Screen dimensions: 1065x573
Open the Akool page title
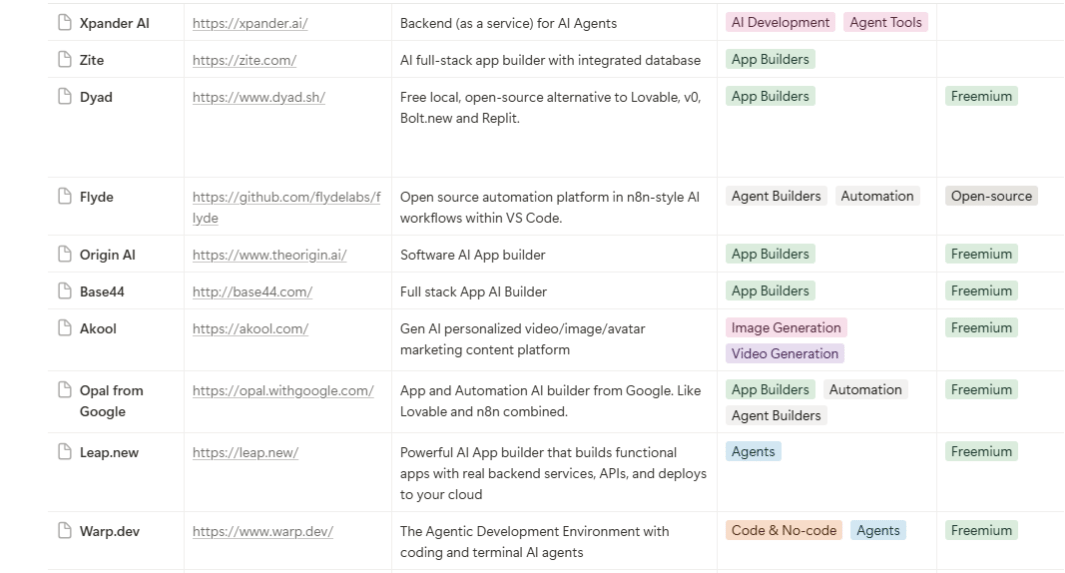click(98, 329)
